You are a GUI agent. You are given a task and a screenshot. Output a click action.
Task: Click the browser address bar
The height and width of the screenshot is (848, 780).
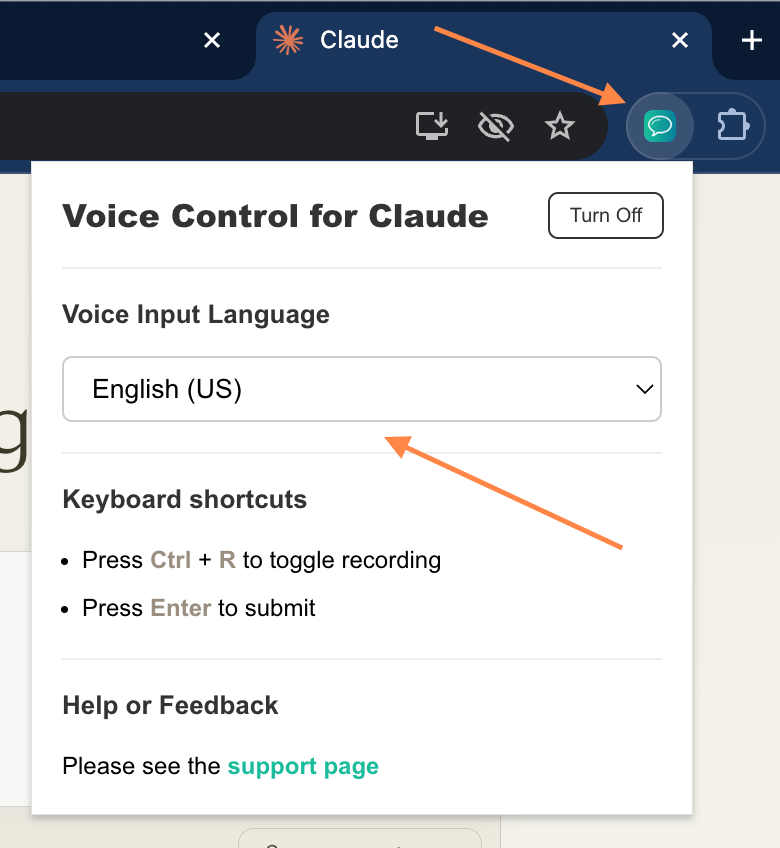(200, 126)
